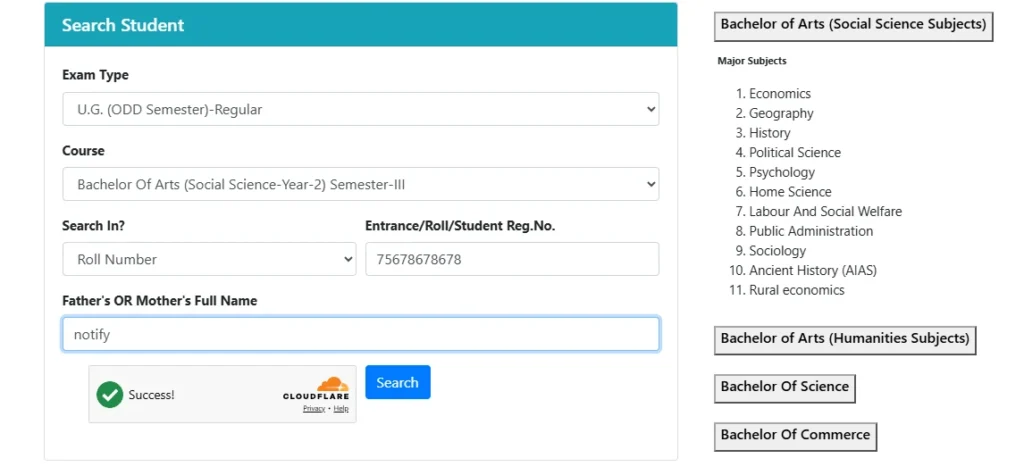Click the Major Subjects heading
1024x475 pixels.
tap(752, 61)
